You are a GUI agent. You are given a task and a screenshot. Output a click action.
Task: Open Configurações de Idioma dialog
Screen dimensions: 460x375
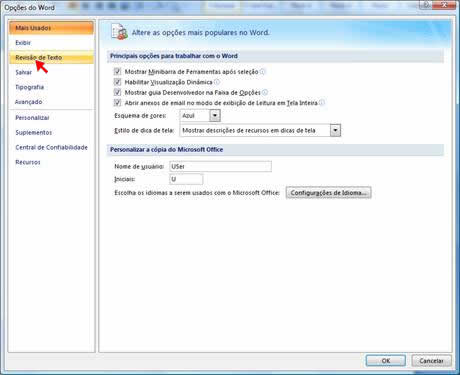(328, 193)
